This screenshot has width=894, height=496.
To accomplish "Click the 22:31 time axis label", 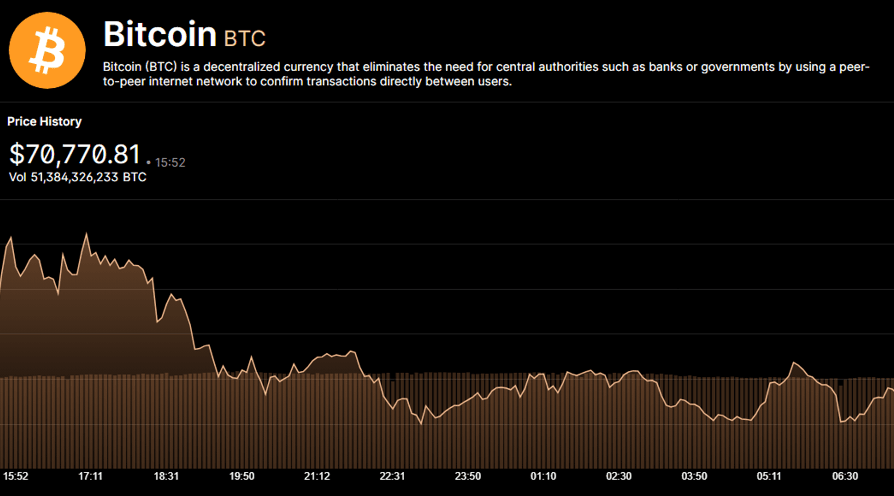I will pyautogui.click(x=392, y=476).
